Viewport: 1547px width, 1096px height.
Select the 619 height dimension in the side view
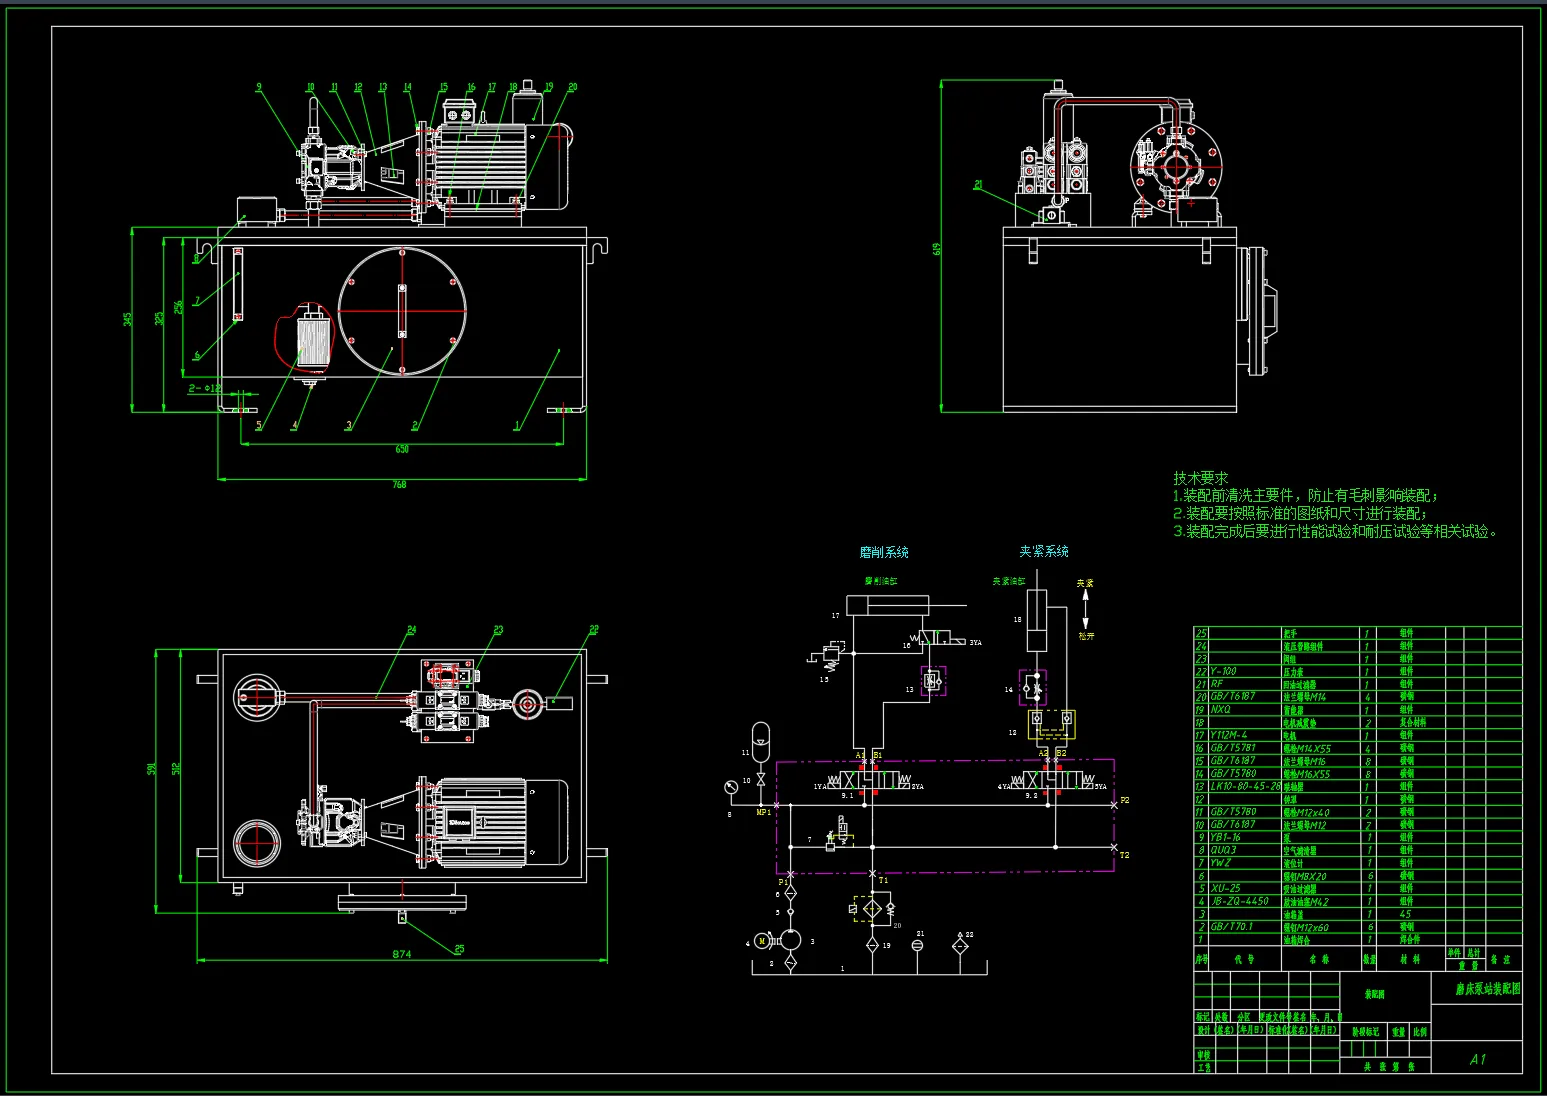coord(937,248)
